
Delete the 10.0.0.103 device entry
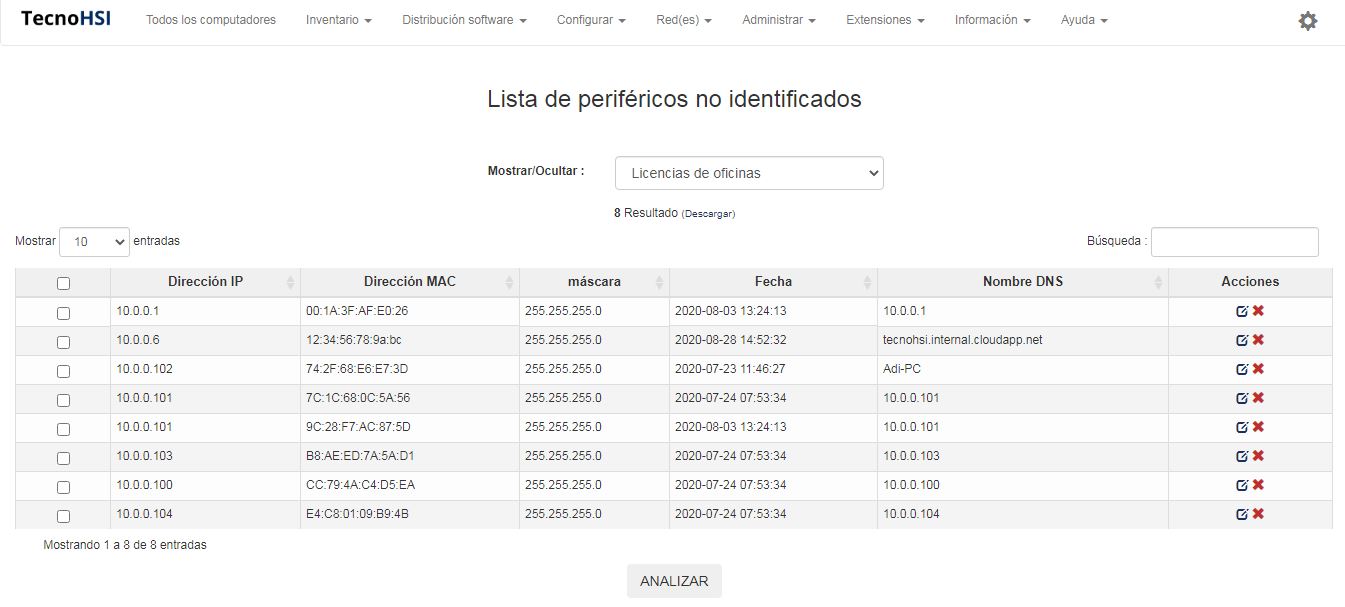coord(1258,456)
